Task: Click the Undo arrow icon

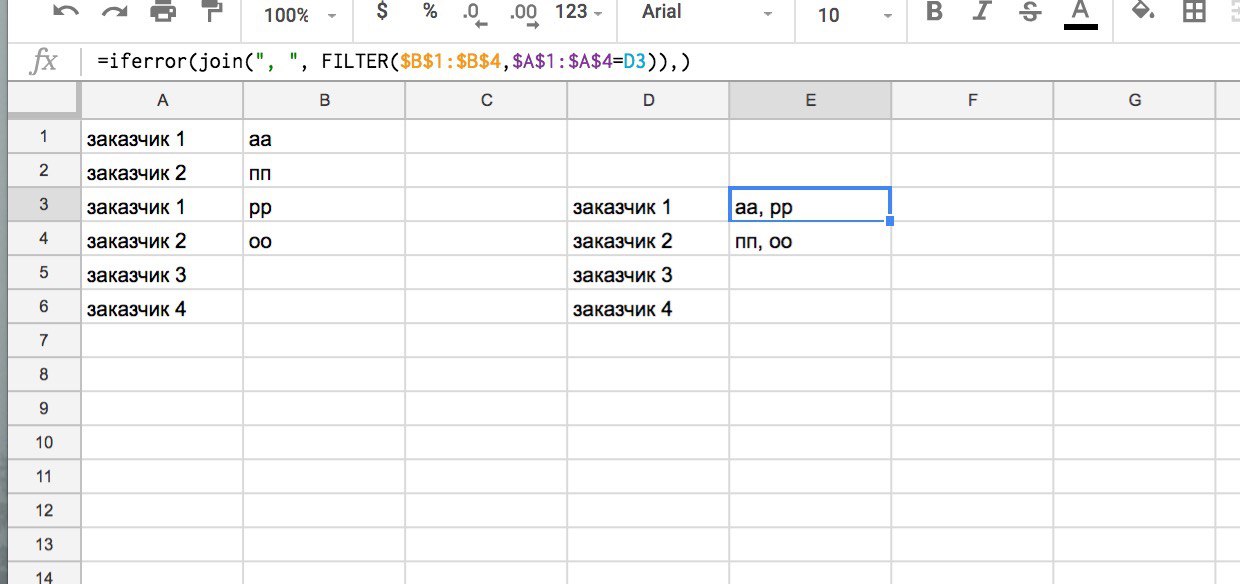Action: [66, 13]
